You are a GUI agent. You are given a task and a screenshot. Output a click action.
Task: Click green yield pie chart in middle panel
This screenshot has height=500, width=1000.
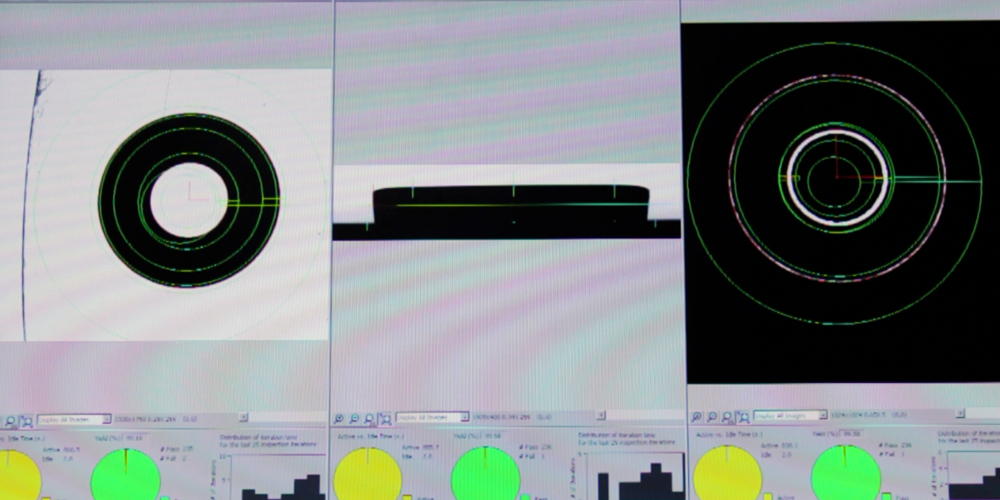pos(485,475)
